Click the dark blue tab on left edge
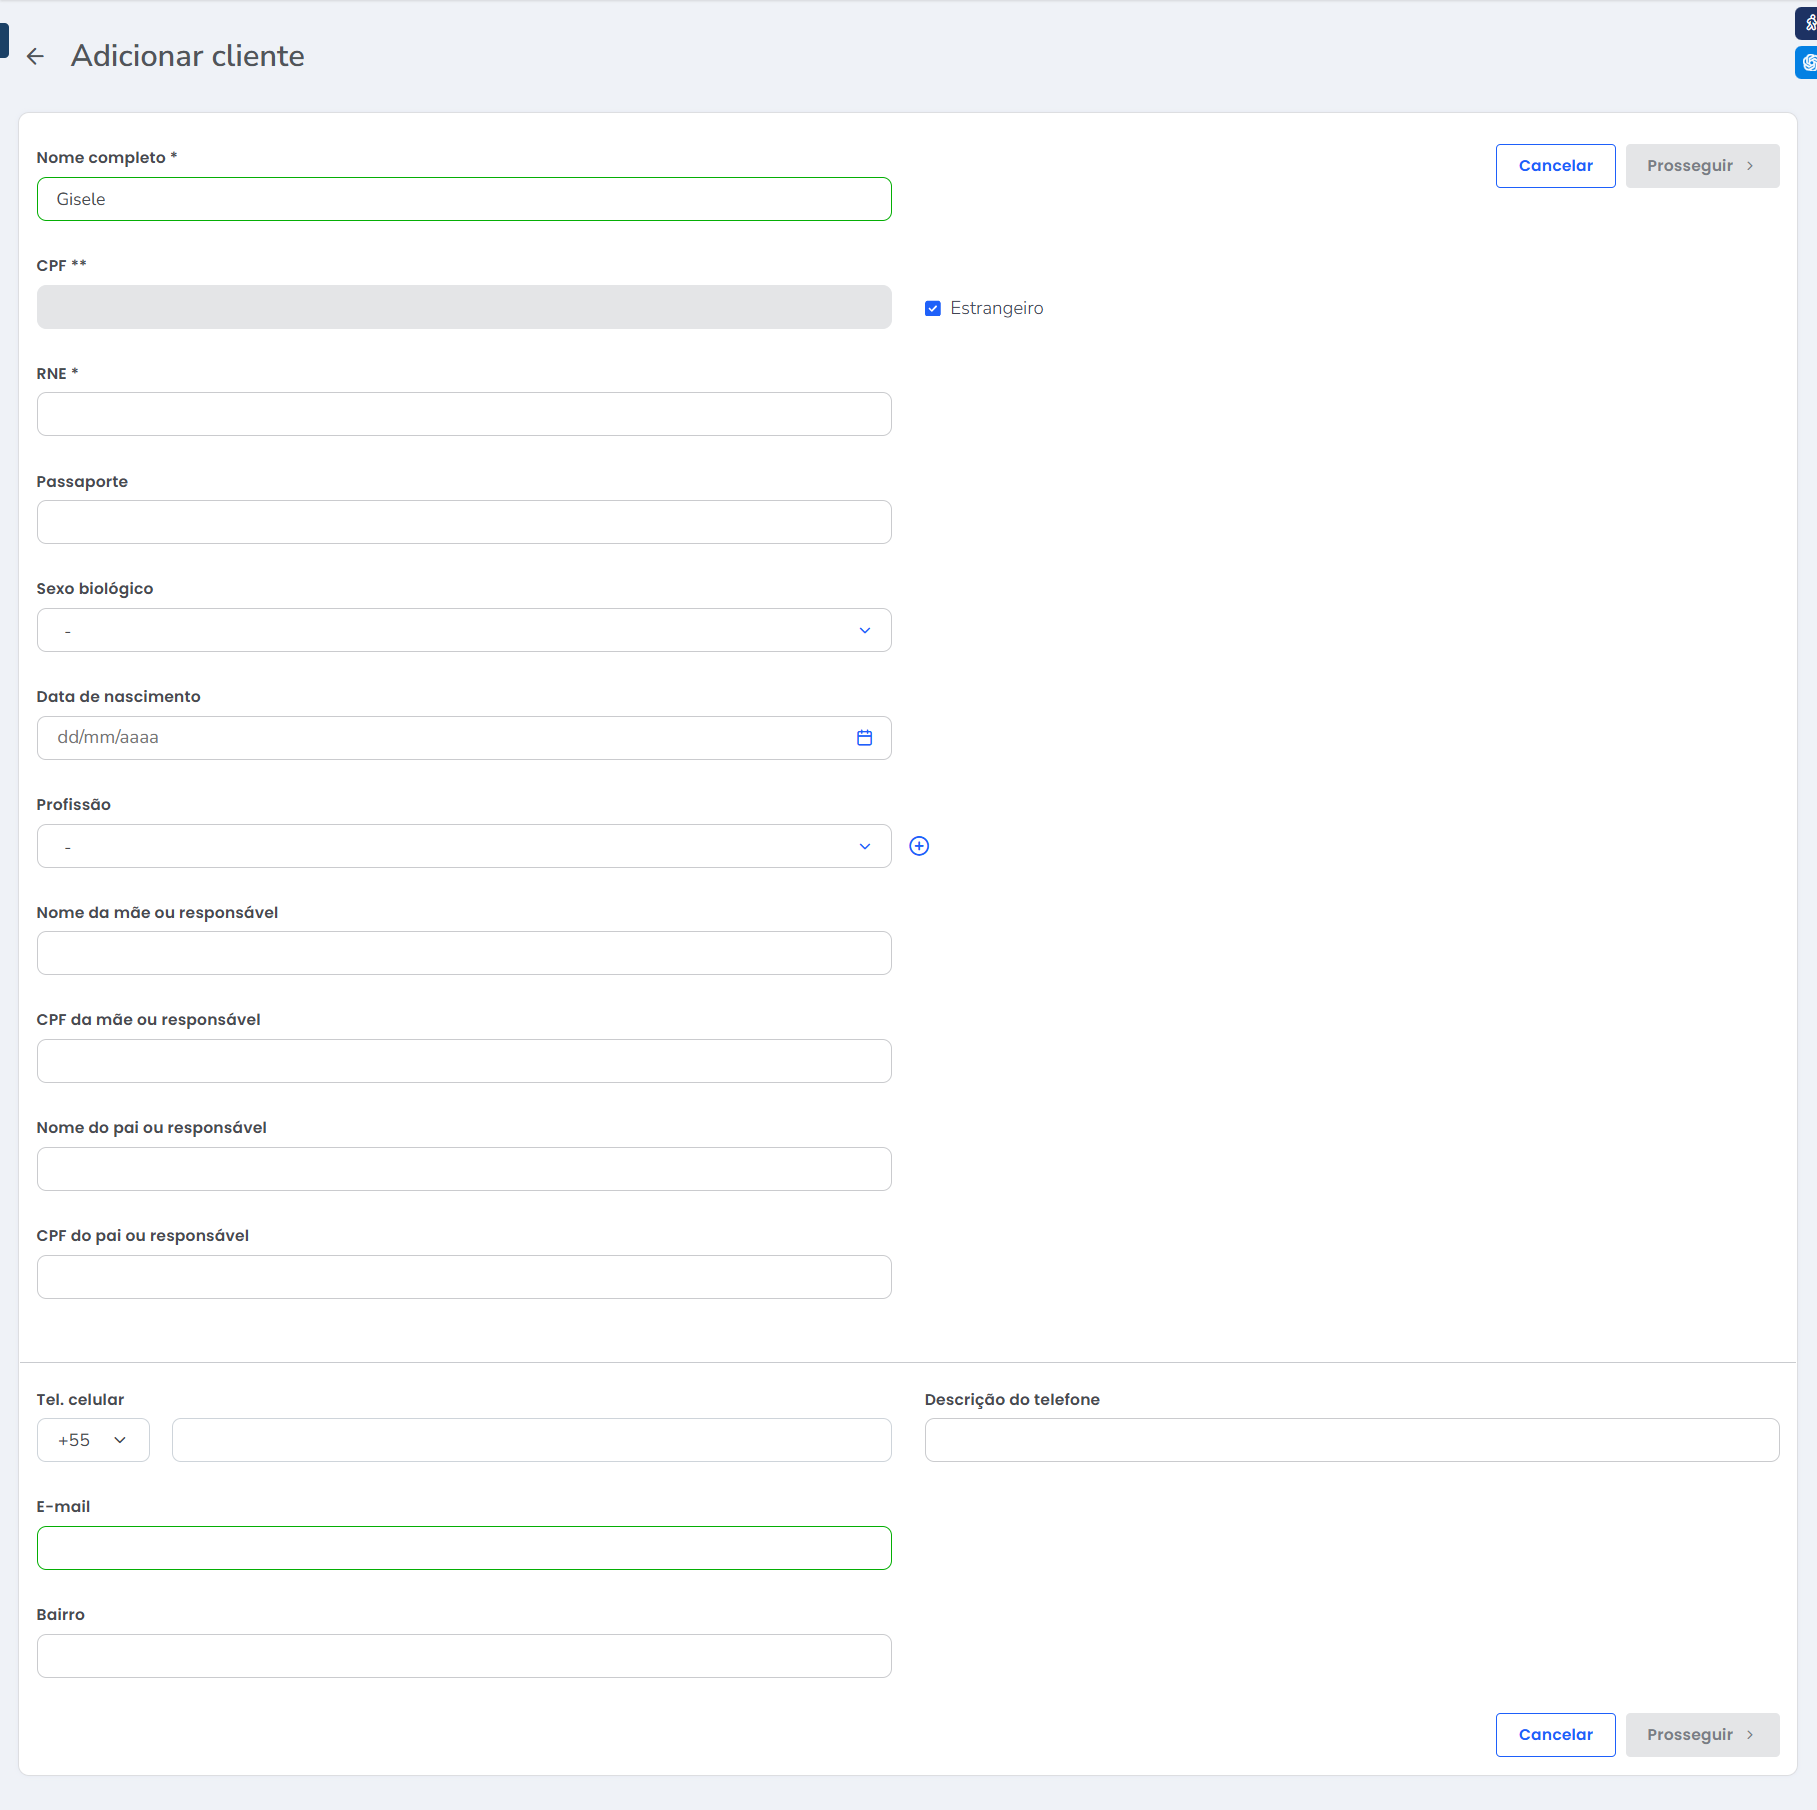The height and width of the screenshot is (1810, 1817). 4,40
